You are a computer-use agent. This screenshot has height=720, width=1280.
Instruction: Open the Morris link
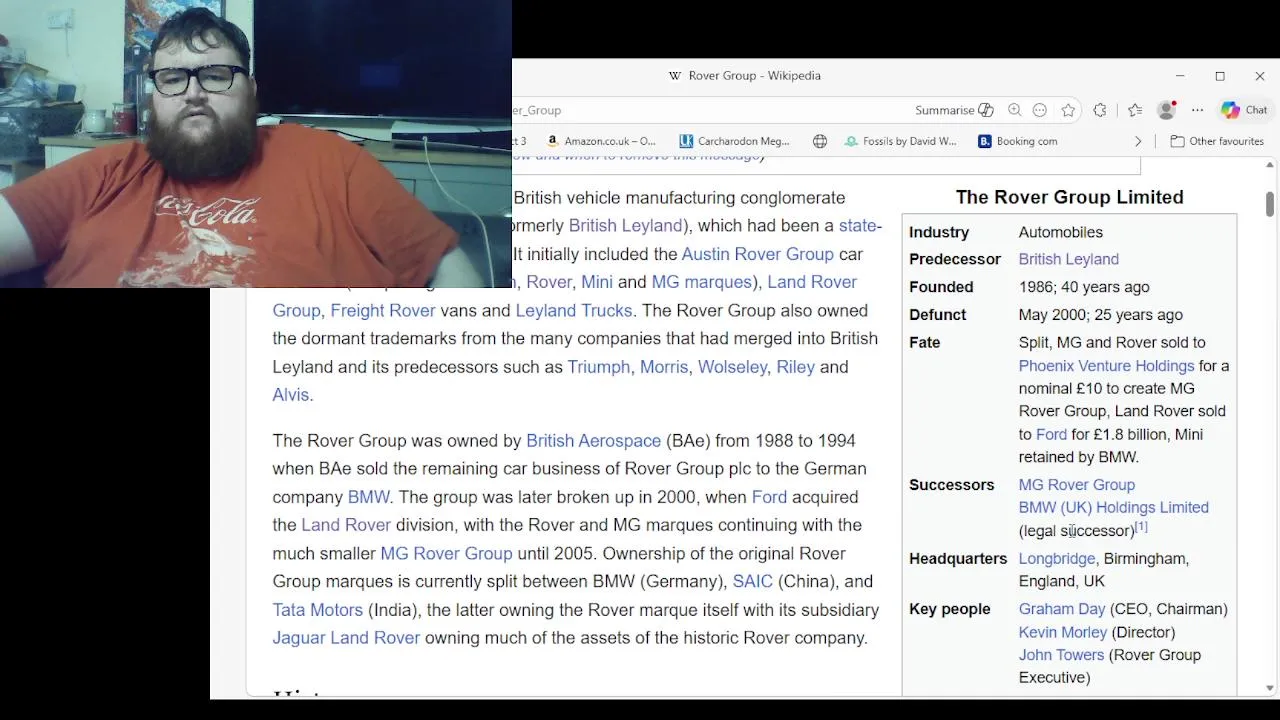point(664,367)
